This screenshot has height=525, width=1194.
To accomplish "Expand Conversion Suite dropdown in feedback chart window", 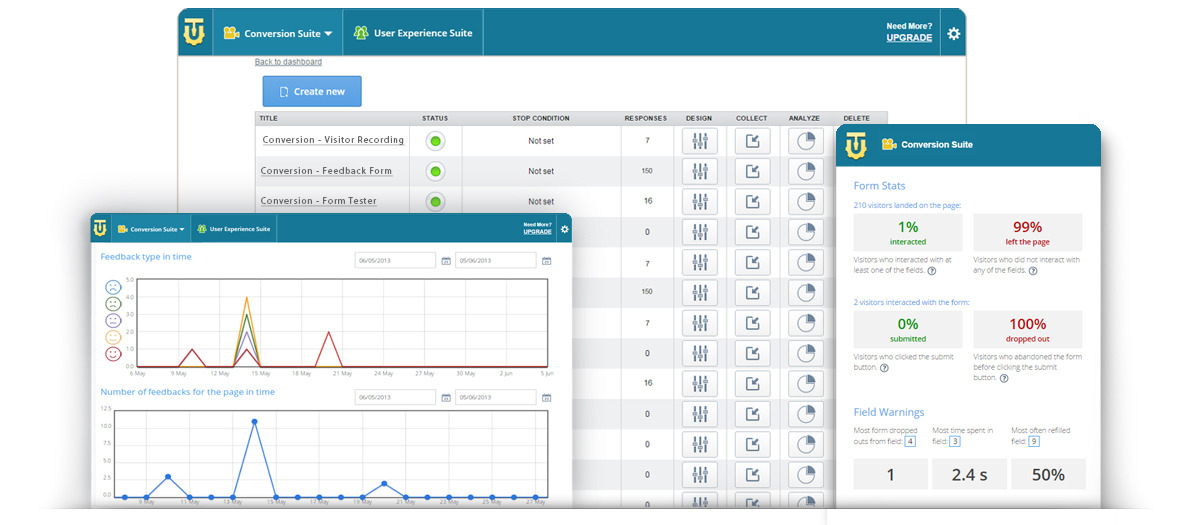I will pyautogui.click(x=150, y=229).
